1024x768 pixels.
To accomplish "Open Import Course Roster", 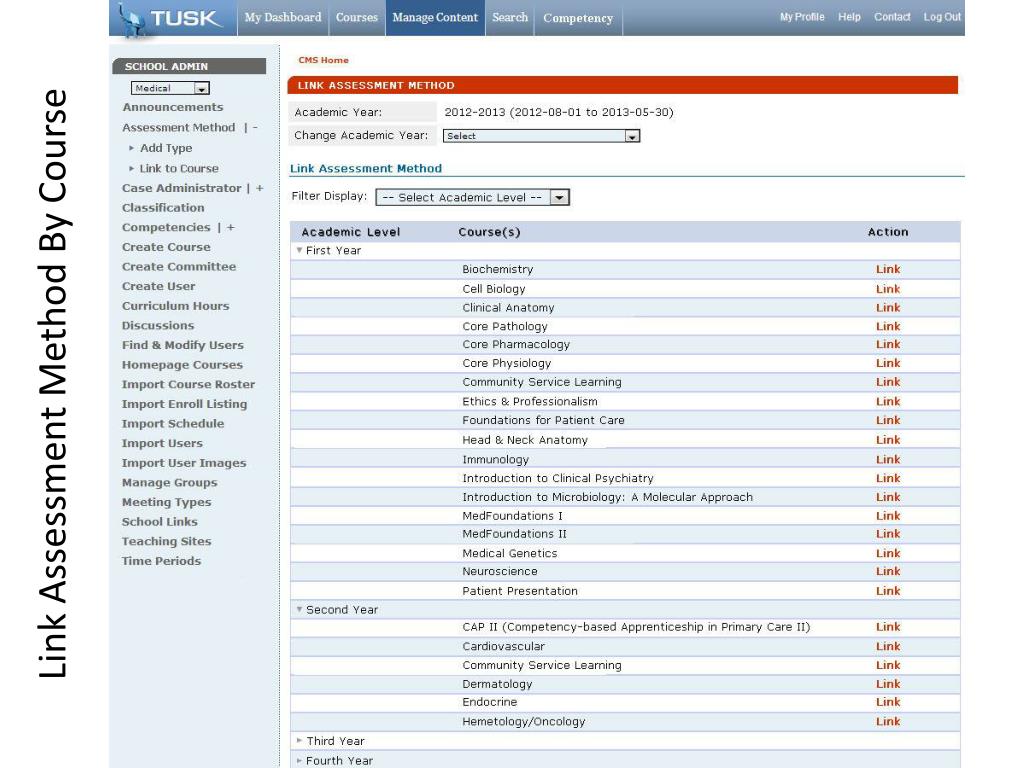I will point(188,384).
